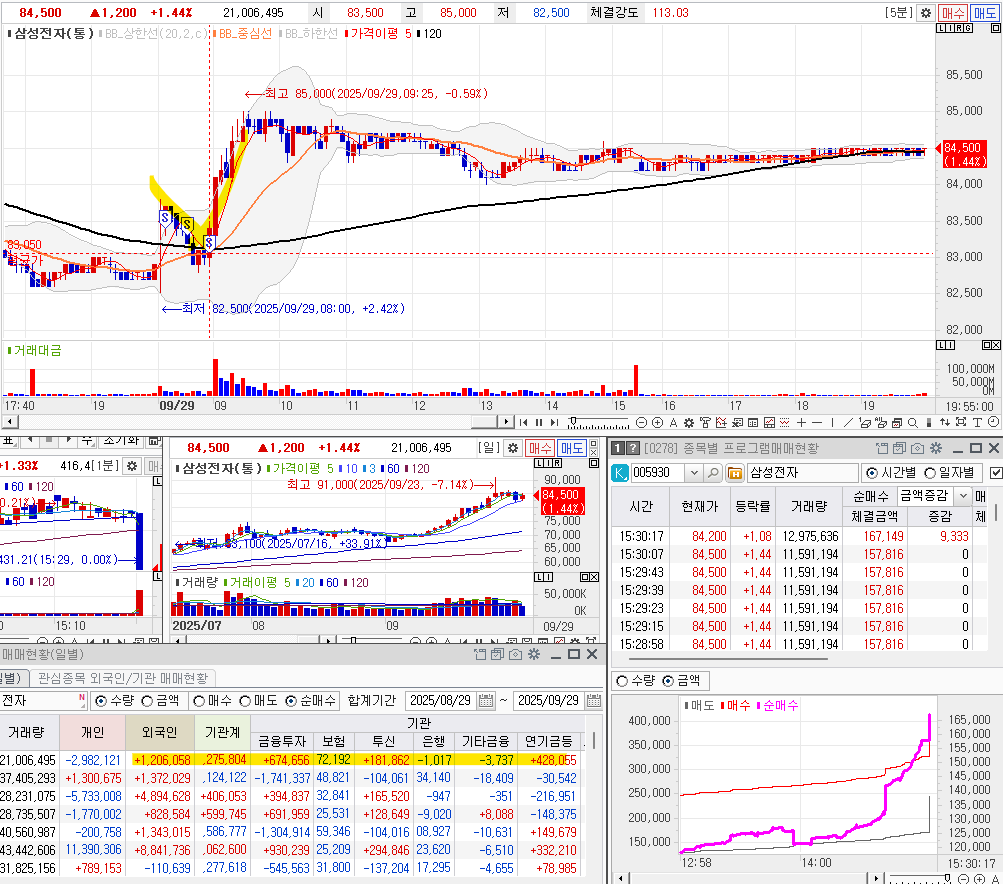The height and width of the screenshot is (884, 1003).
Task: Select the 순매수 radio button
Action: 290,701
